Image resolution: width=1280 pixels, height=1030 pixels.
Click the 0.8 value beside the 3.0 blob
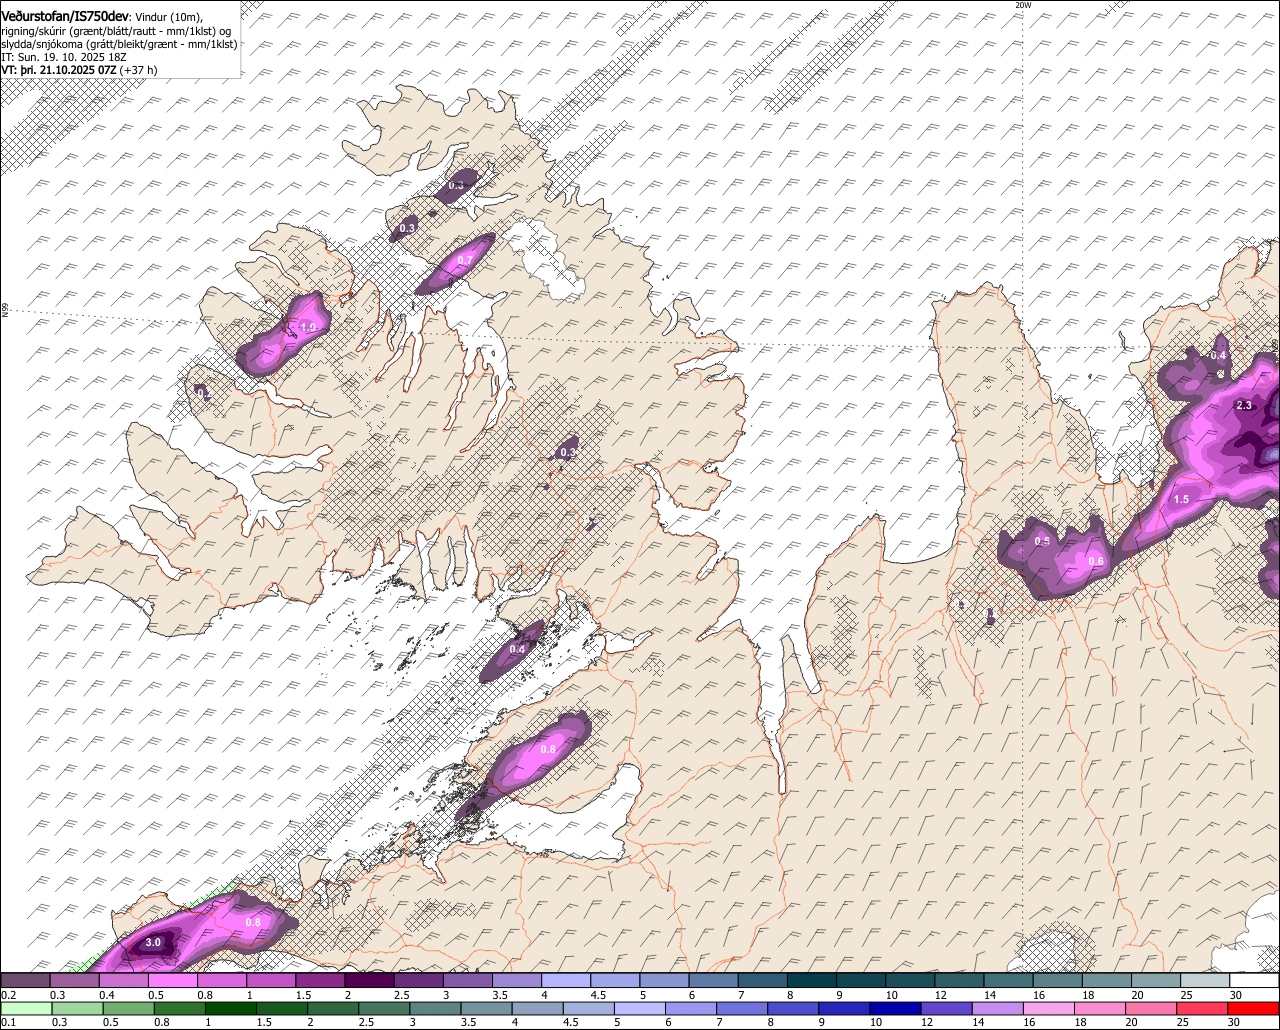pos(253,922)
